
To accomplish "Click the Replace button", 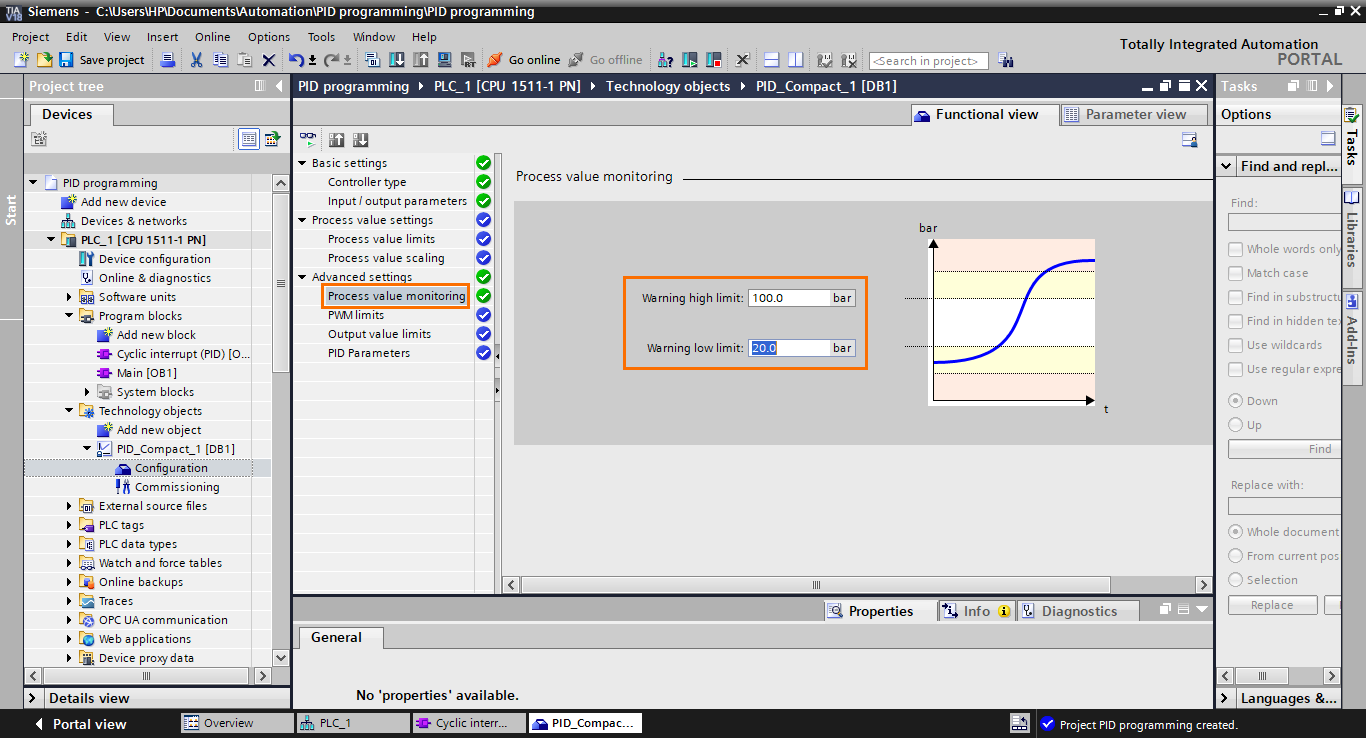I will (x=1272, y=604).
